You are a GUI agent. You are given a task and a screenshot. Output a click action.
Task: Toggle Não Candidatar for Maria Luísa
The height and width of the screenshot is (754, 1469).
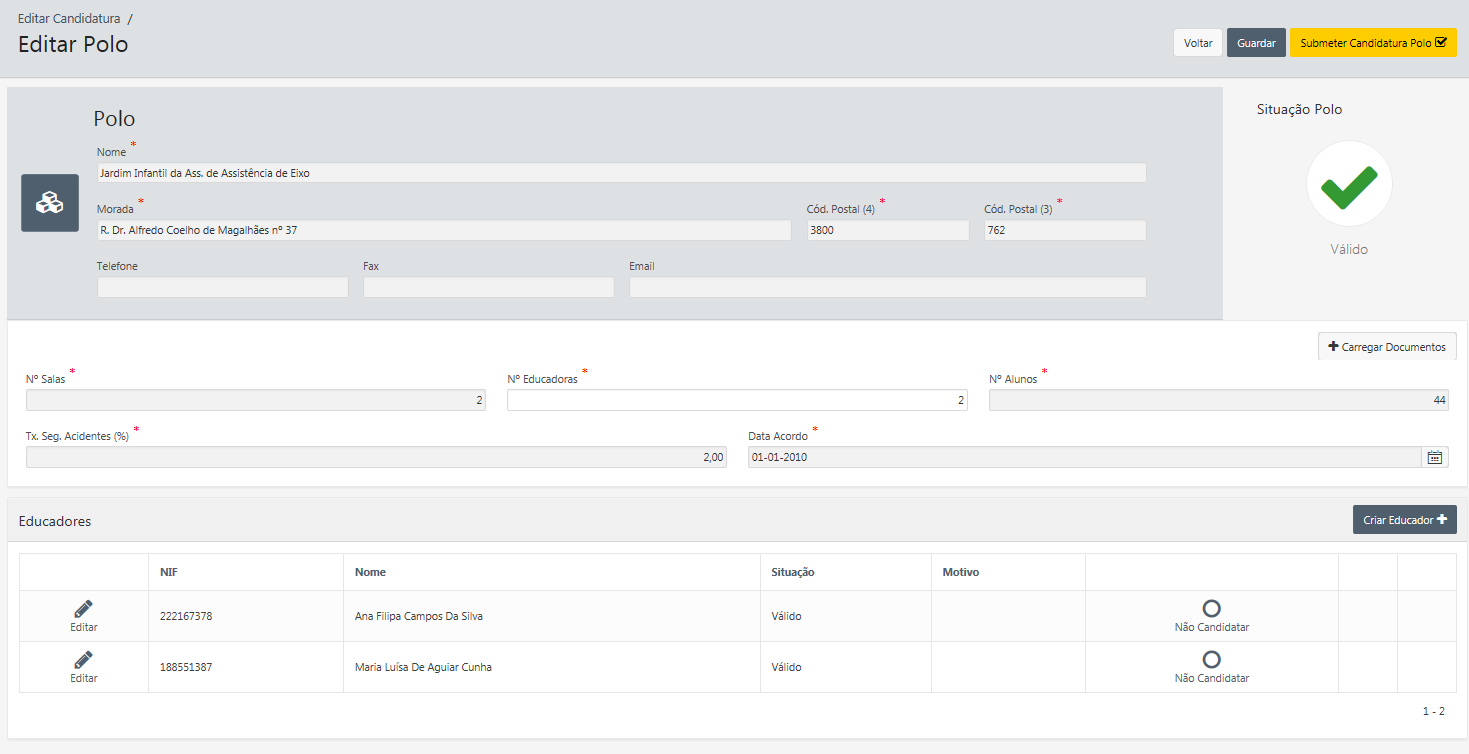[x=1211, y=667]
